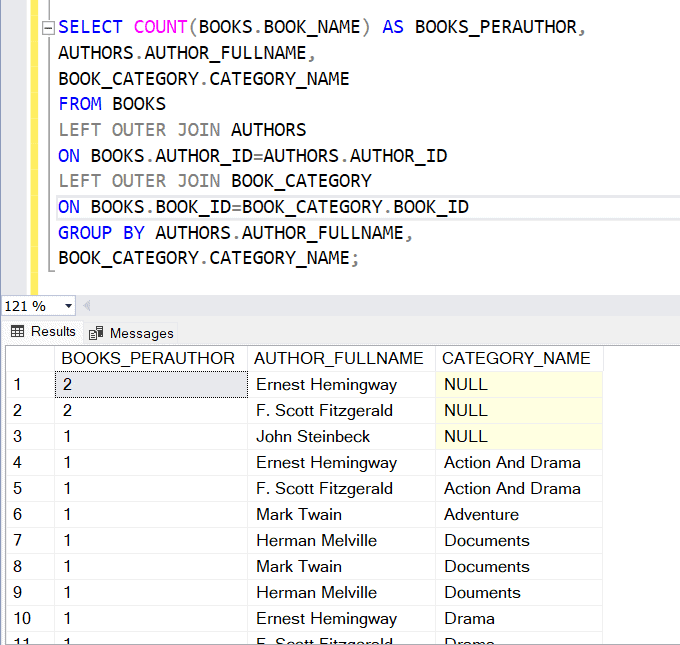Select row number 1 header
This screenshot has width=680, height=645.
point(30,384)
